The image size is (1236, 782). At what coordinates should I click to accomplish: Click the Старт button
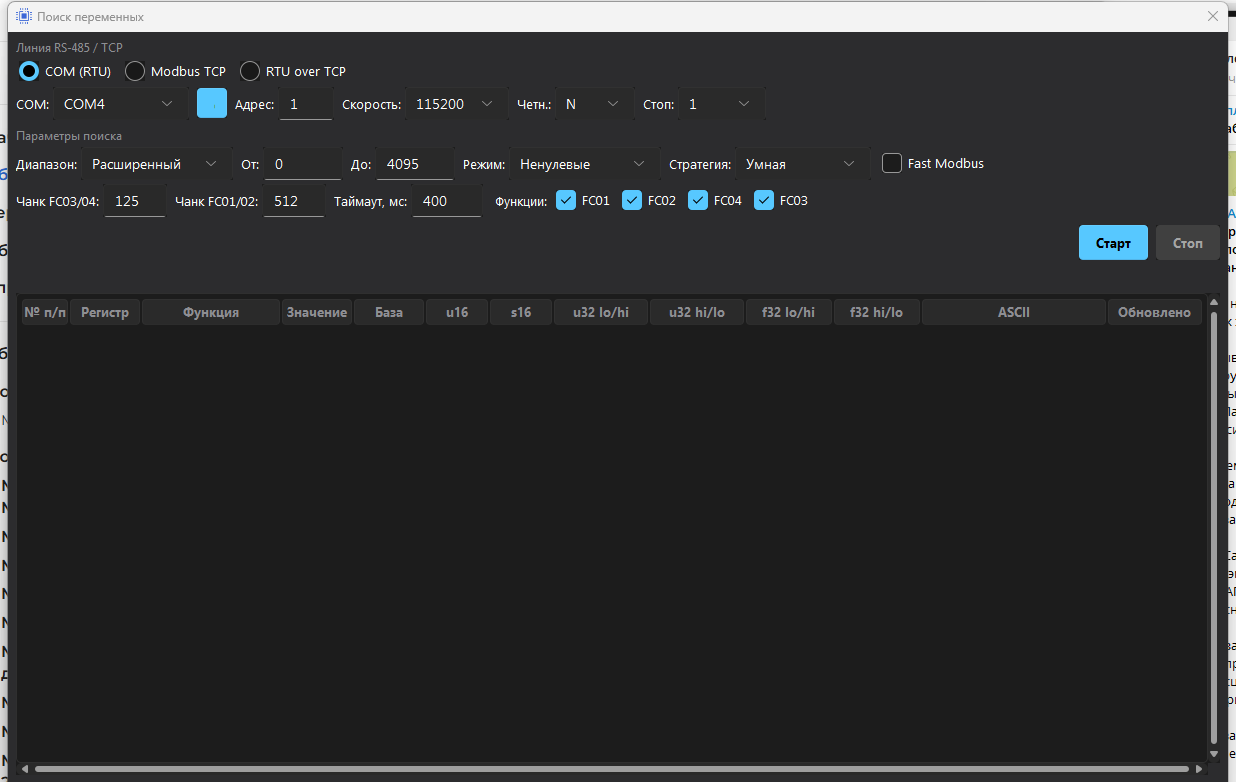click(x=1113, y=243)
